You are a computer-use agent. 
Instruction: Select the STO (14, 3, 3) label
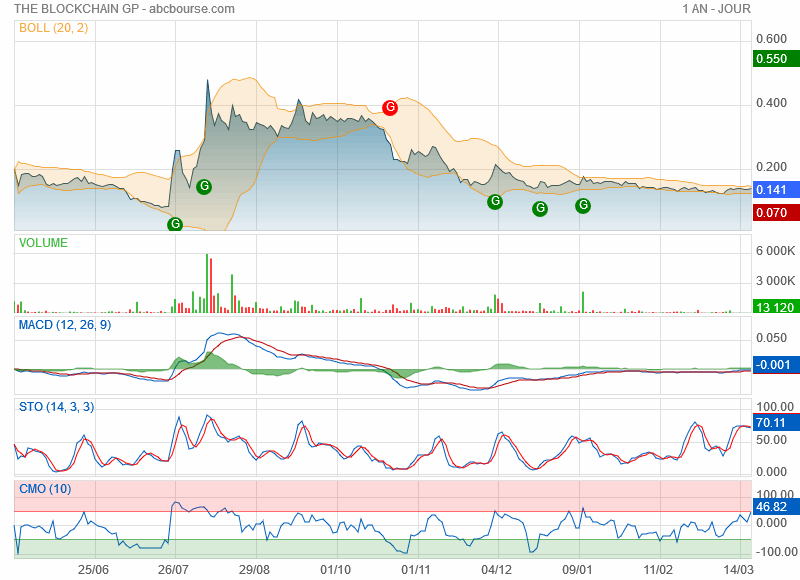(57, 407)
